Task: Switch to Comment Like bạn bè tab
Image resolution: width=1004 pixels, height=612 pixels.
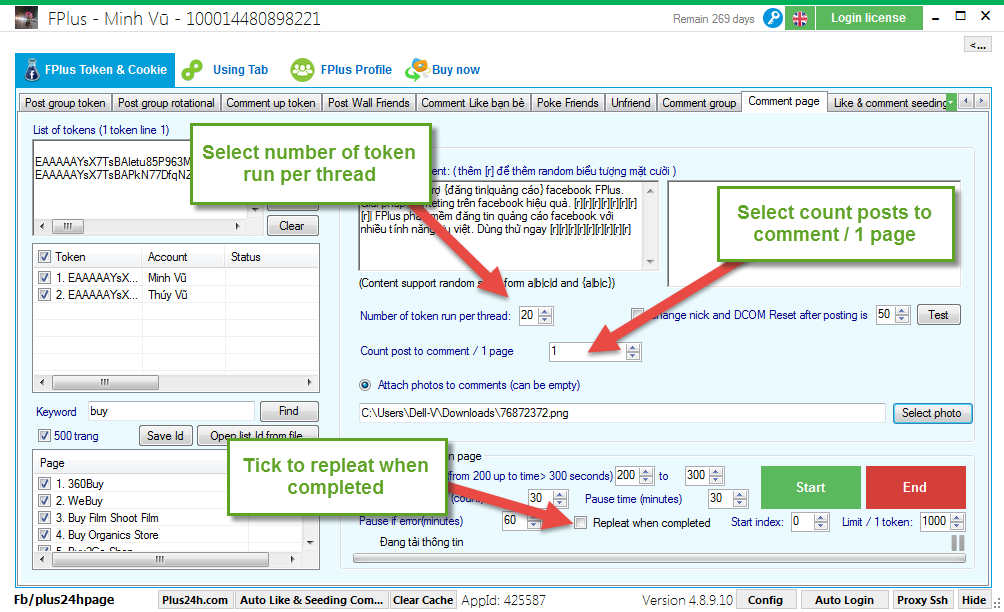Action: pos(473,103)
